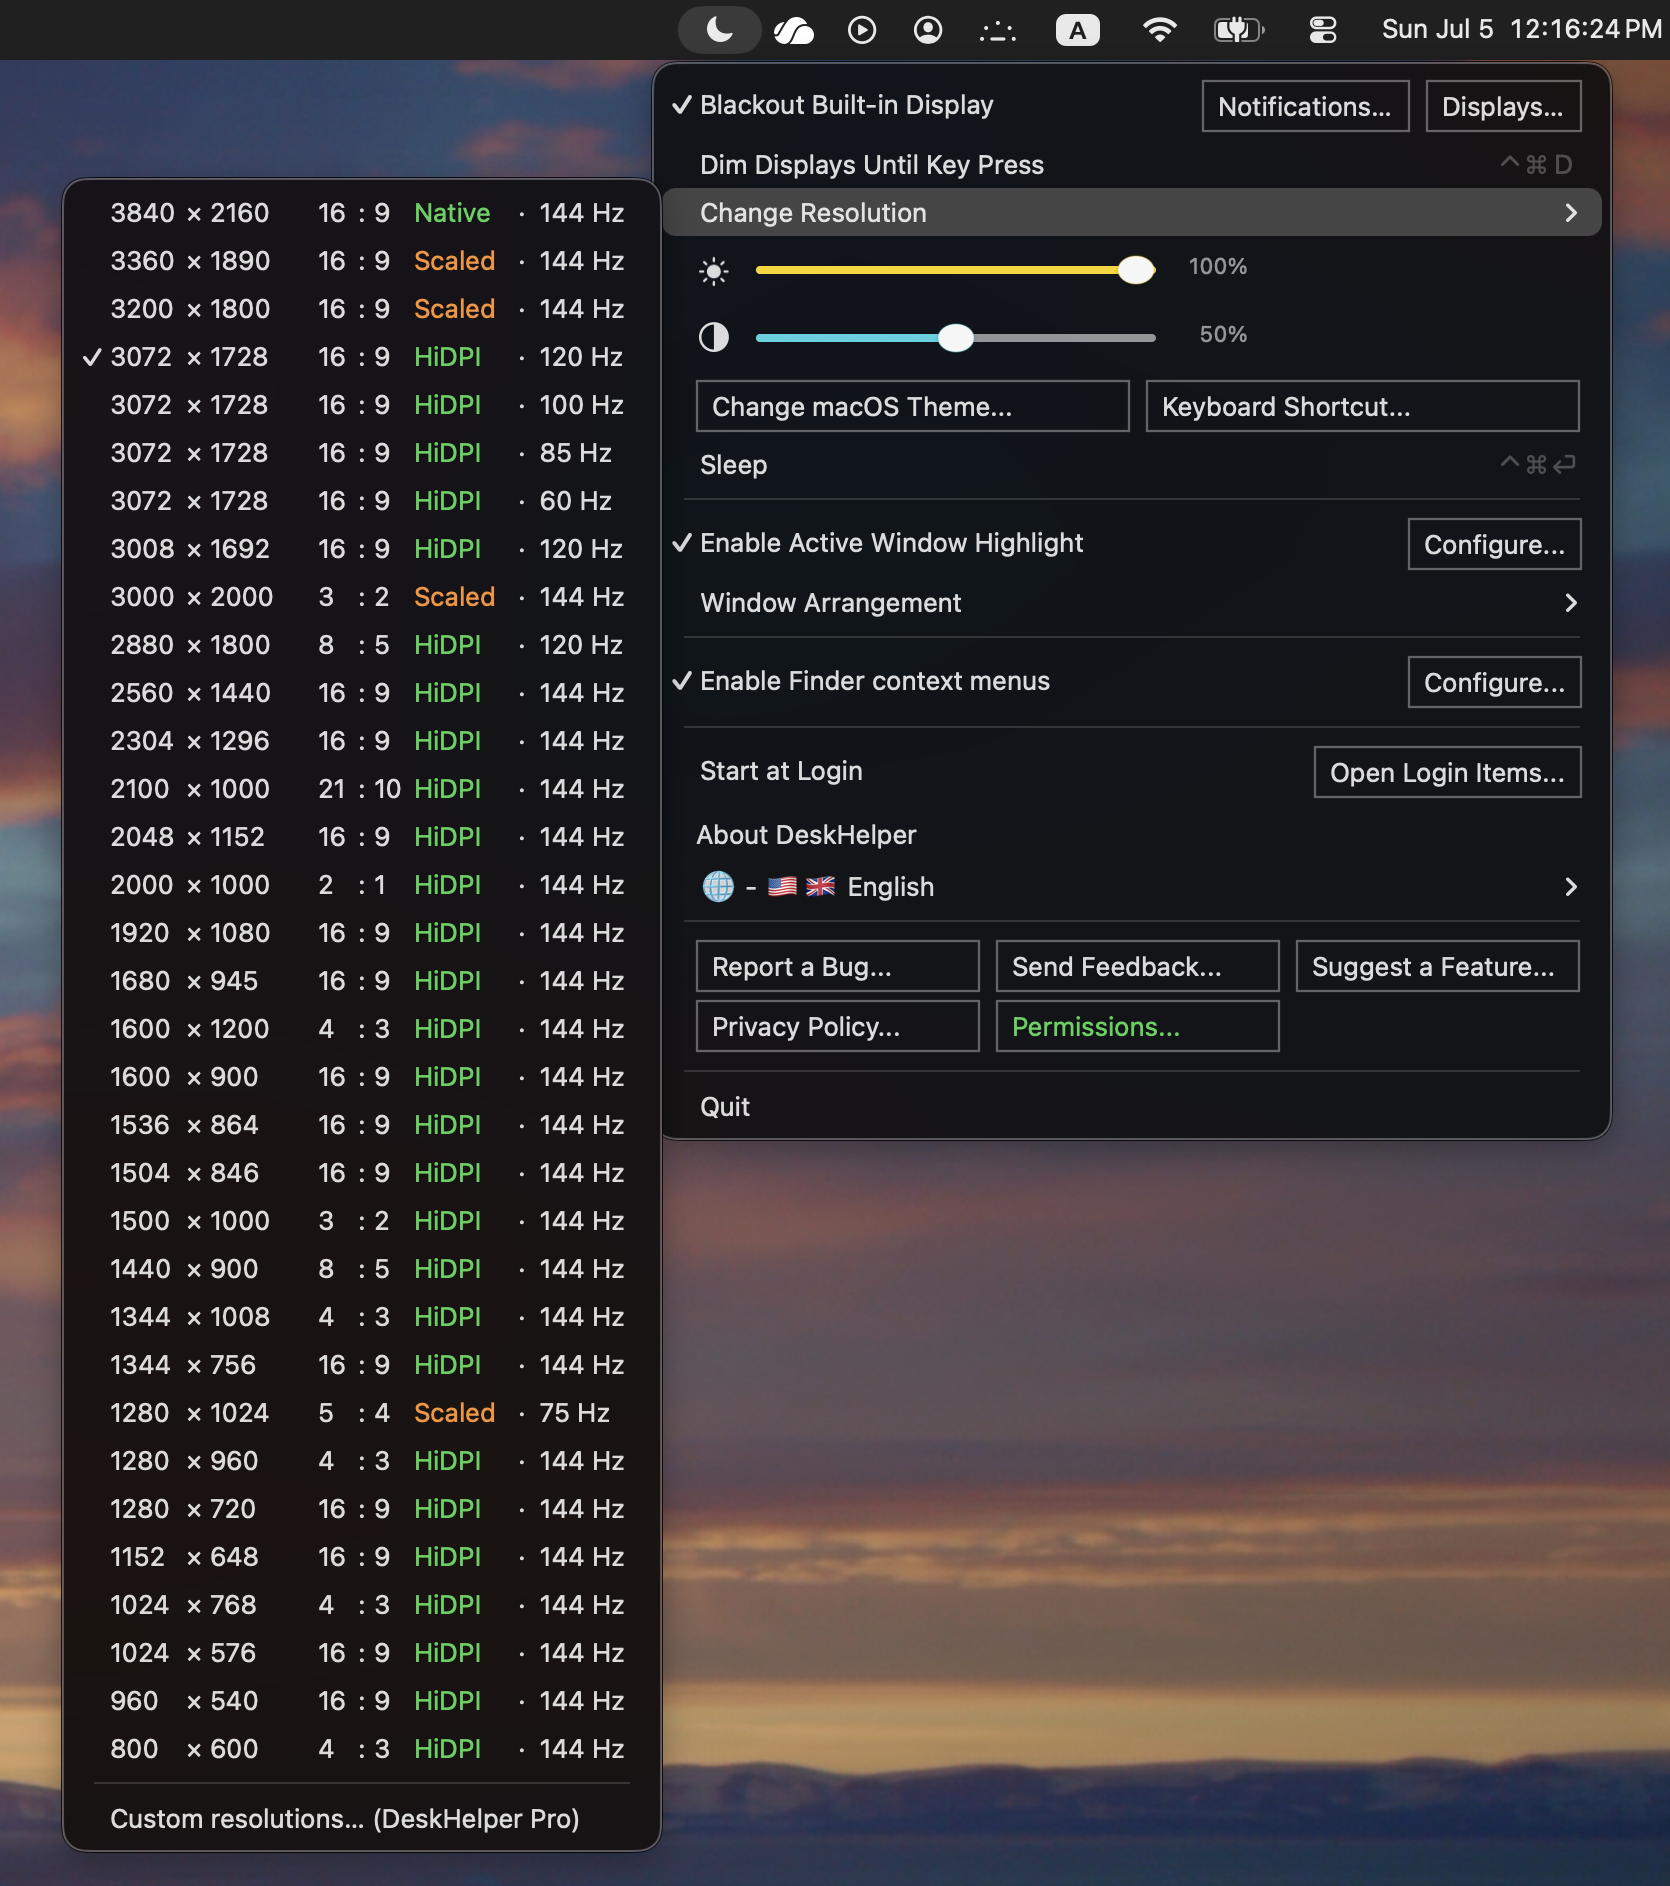The image size is (1670, 1886).
Task: Expand the English language submenu chevron
Action: [x=1571, y=887]
